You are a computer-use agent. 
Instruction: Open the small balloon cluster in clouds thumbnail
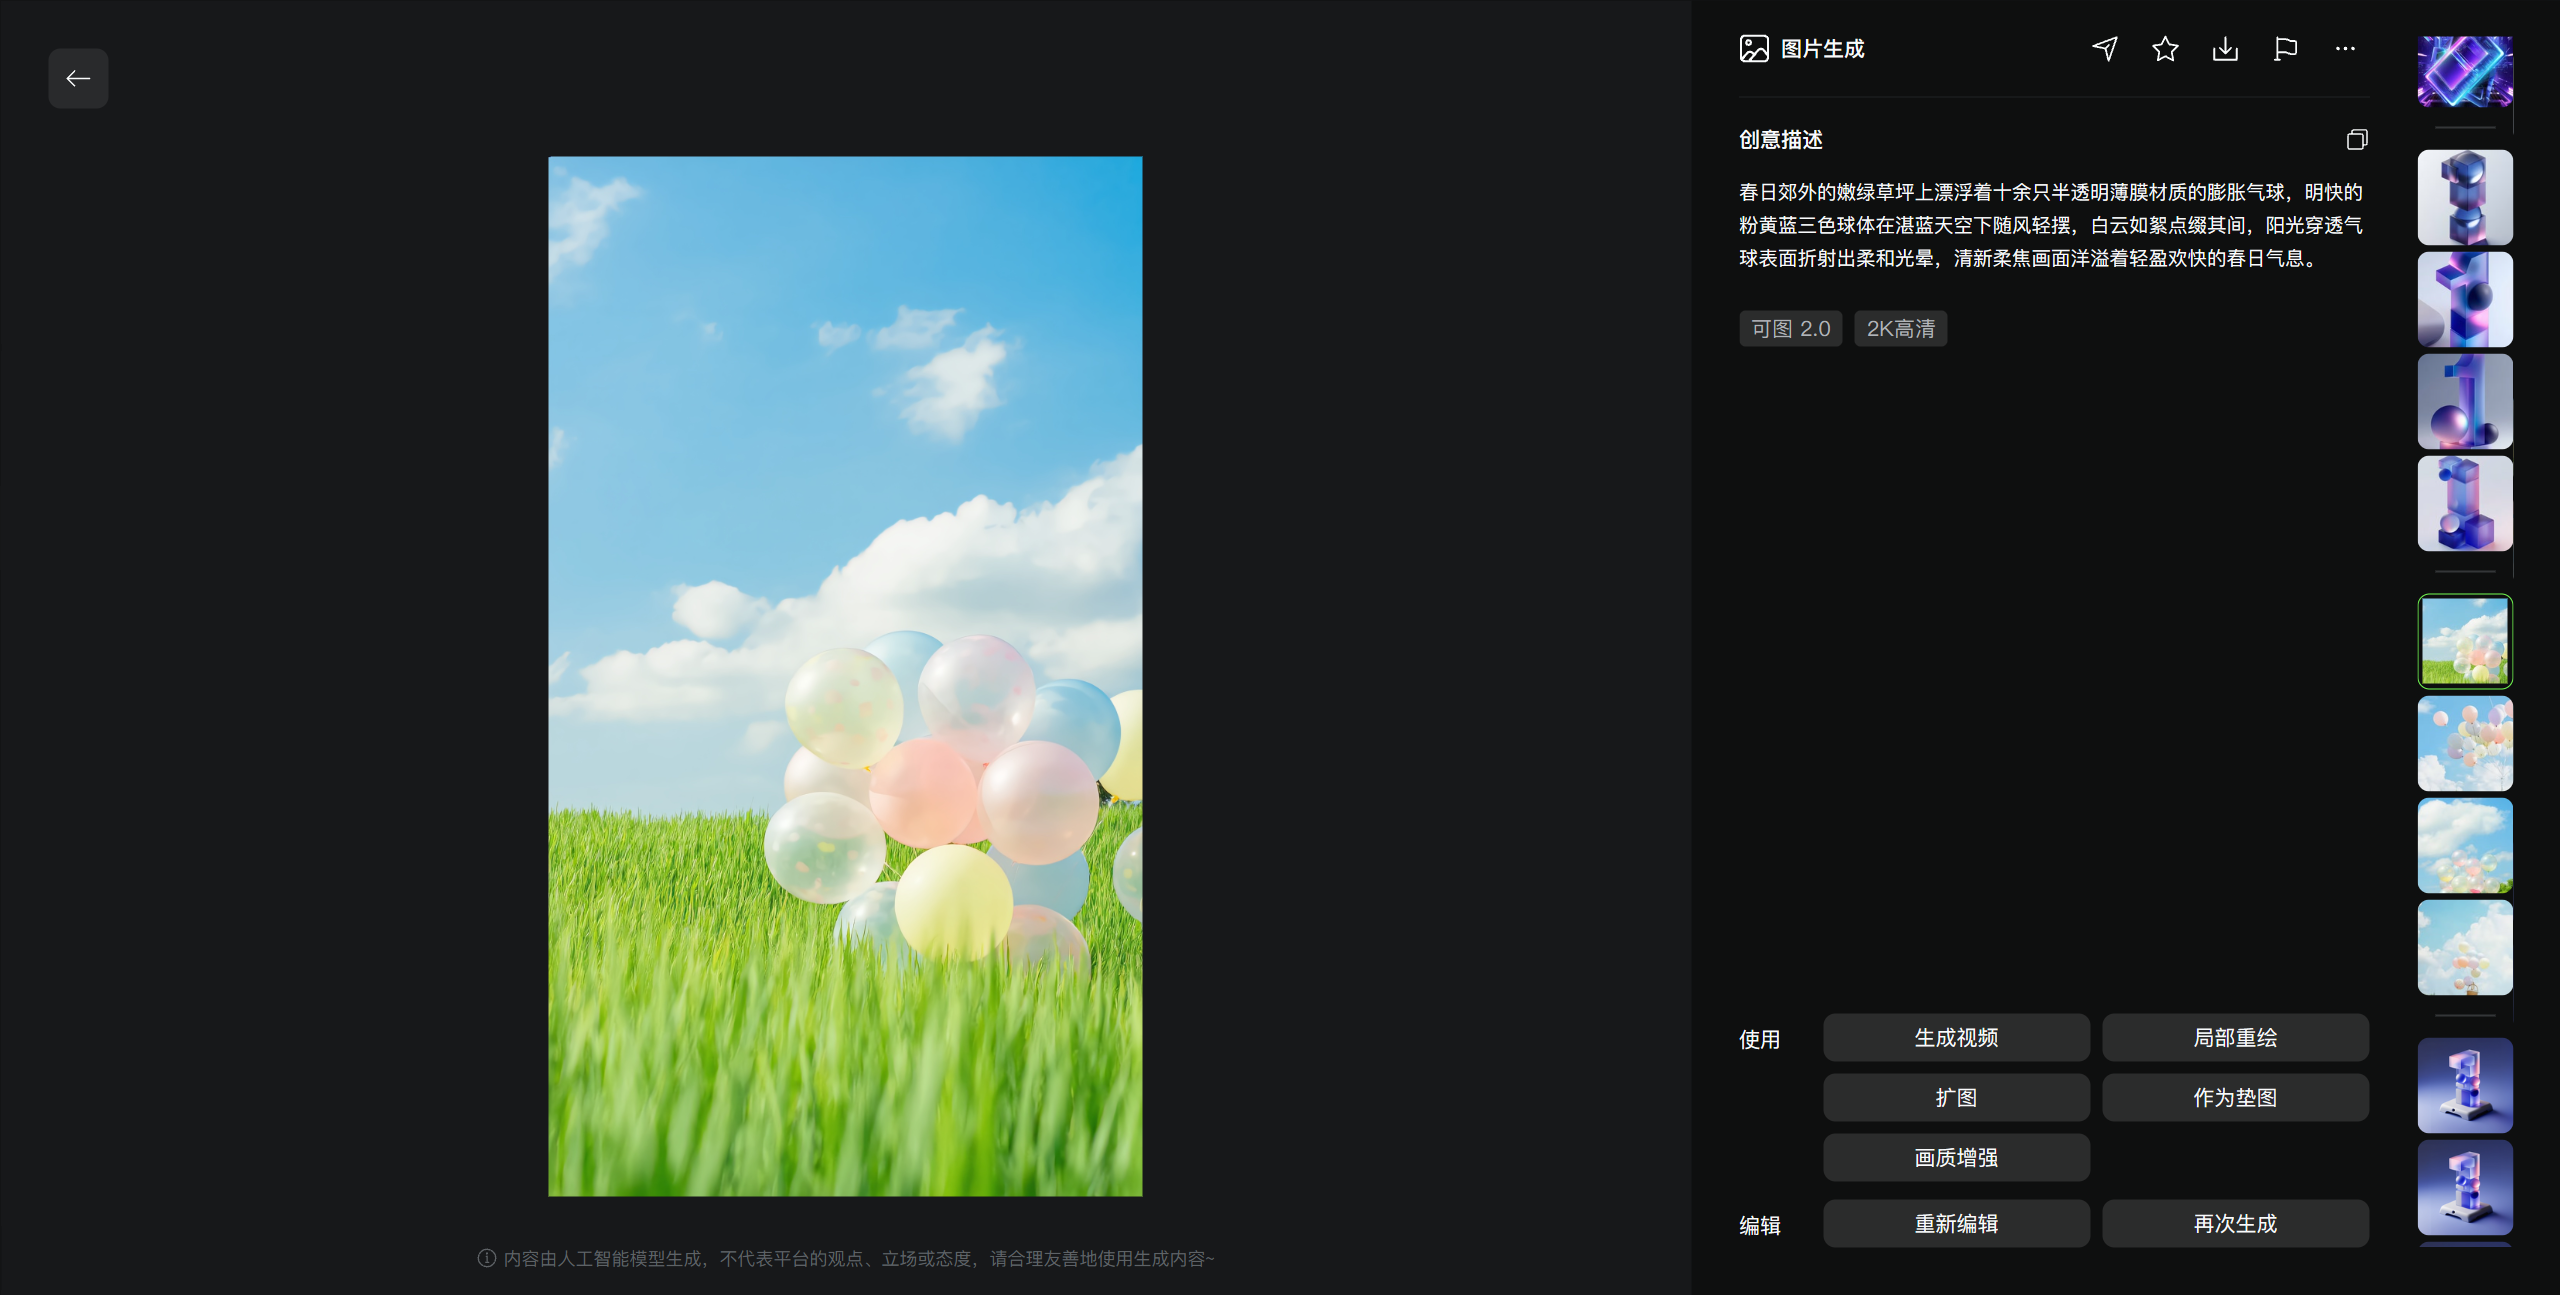[2465, 947]
